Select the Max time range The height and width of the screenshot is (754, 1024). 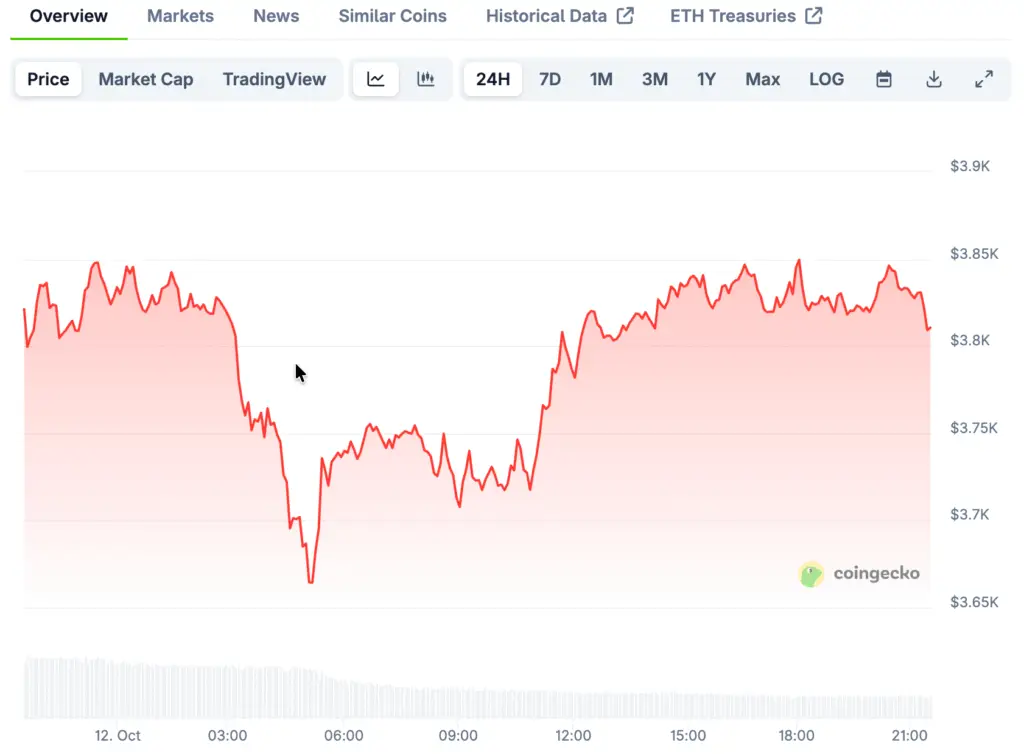[762, 80]
